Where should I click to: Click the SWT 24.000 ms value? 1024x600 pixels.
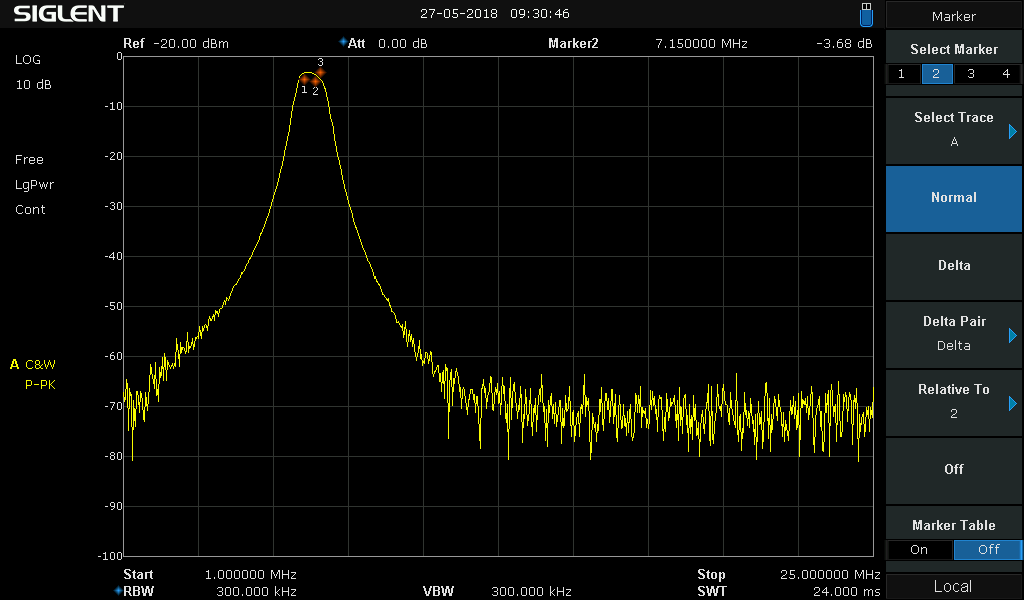(846, 592)
